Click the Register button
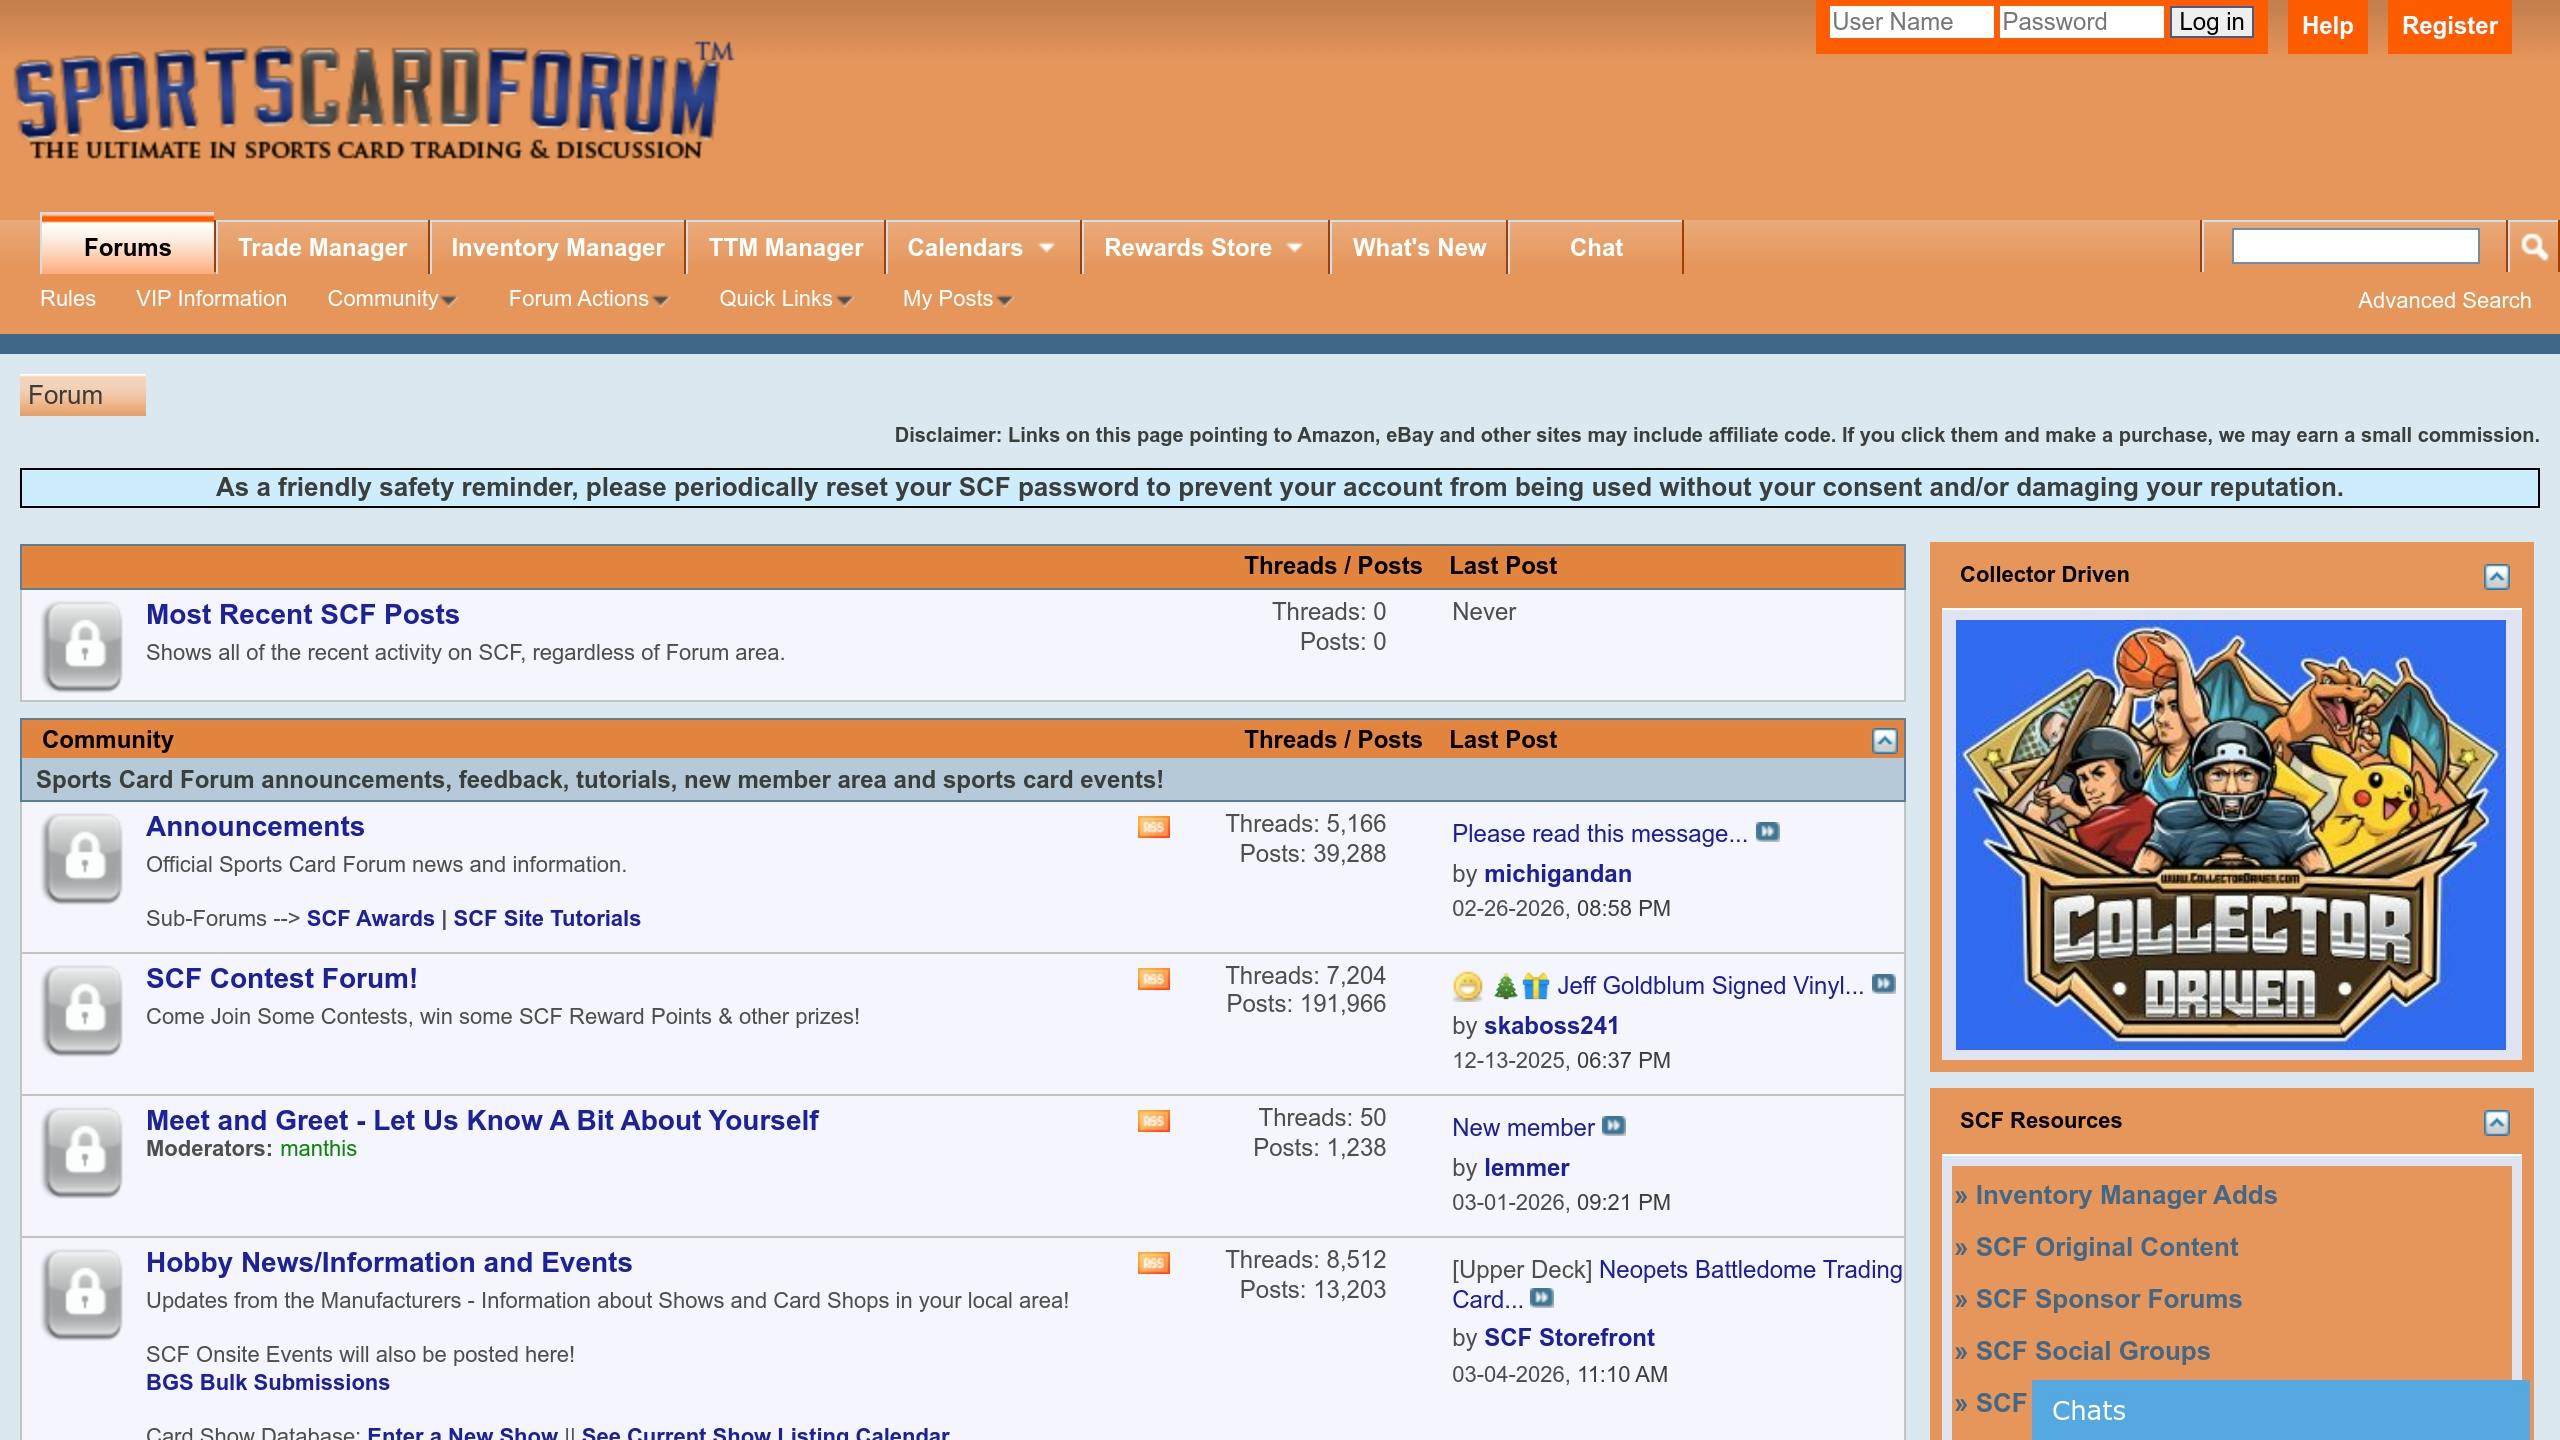The width and height of the screenshot is (2560, 1440). [x=2449, y=26]
